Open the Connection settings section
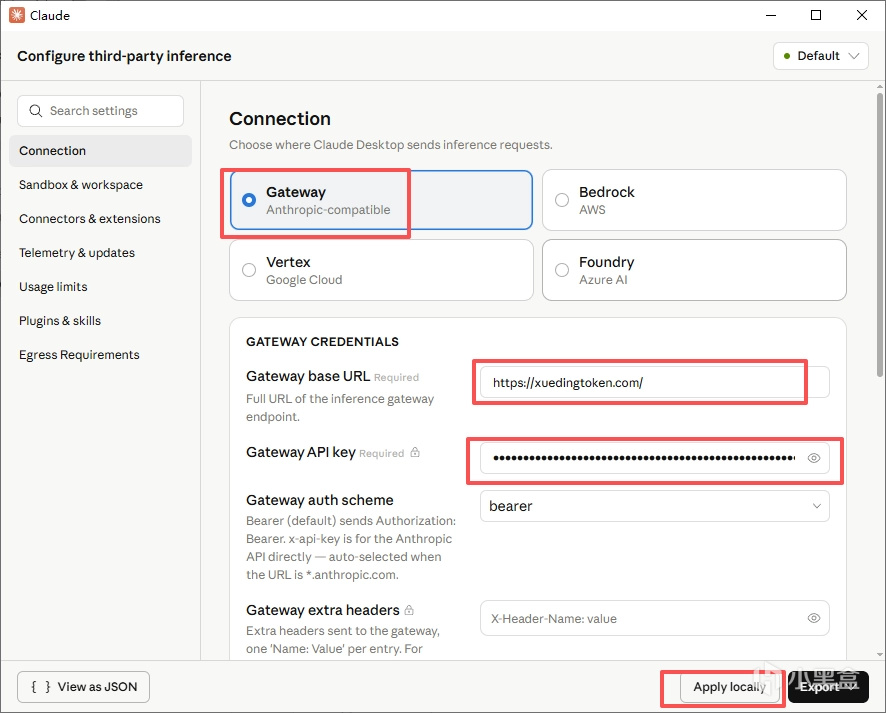This screenshot has height=713, width=886. pyautogui.click(x=101, y=151)
